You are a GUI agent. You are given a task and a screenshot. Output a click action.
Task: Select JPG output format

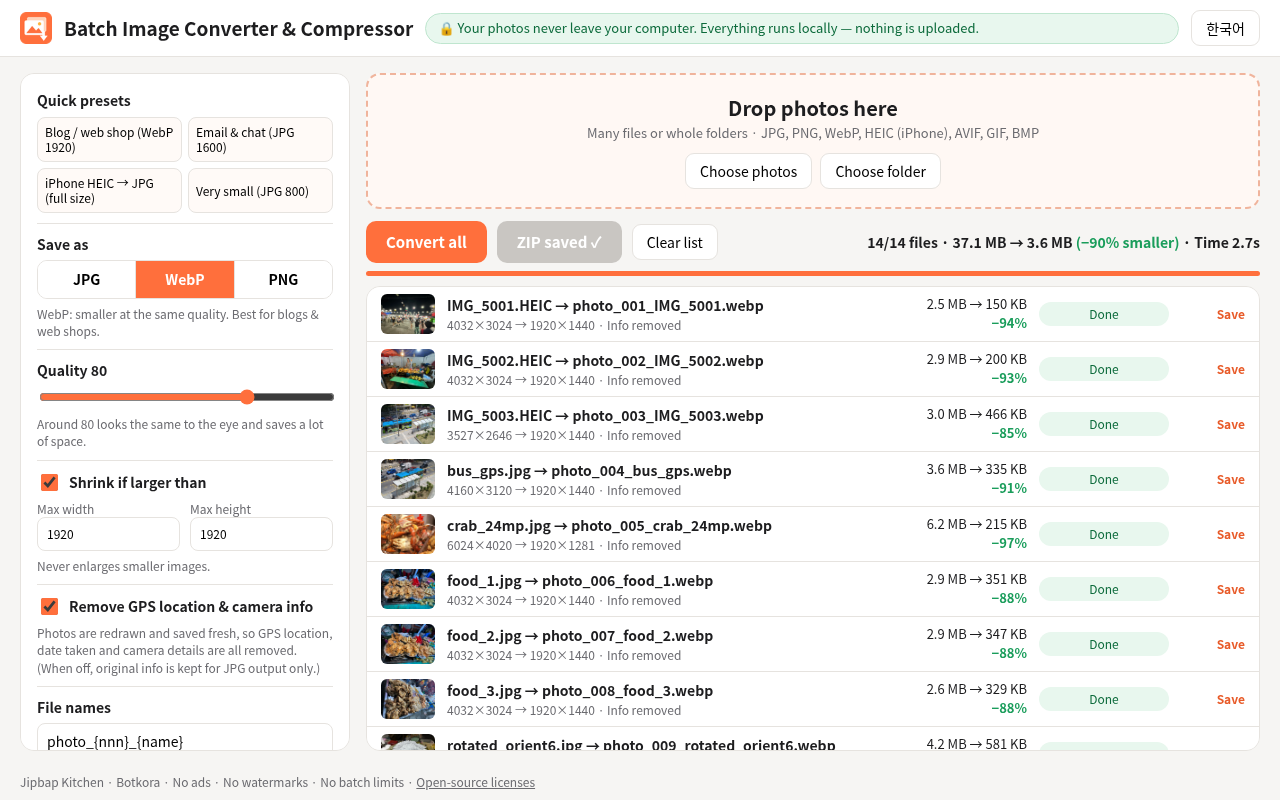(x=87, y=279)
